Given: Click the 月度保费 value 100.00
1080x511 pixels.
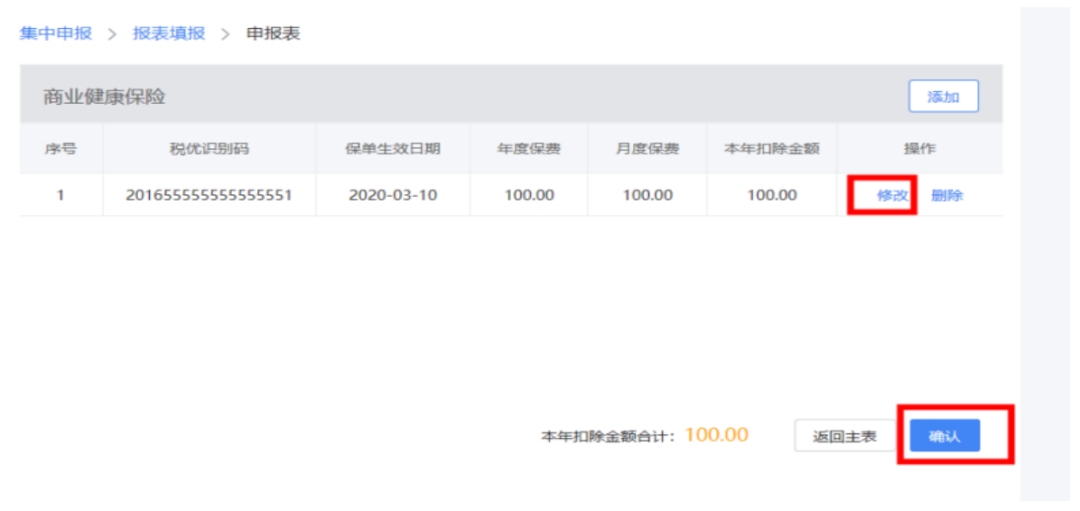Looking at the screenshot, I should pos(647,196).
